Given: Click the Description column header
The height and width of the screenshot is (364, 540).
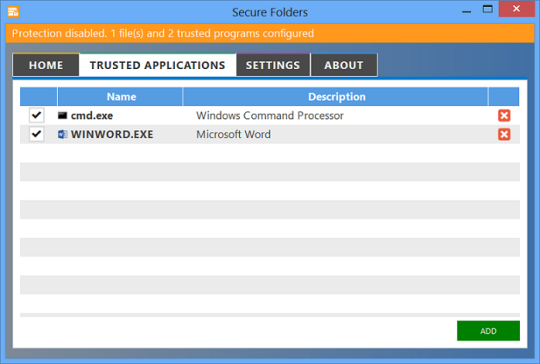Looking at the screenshot, I should (335, 97).
